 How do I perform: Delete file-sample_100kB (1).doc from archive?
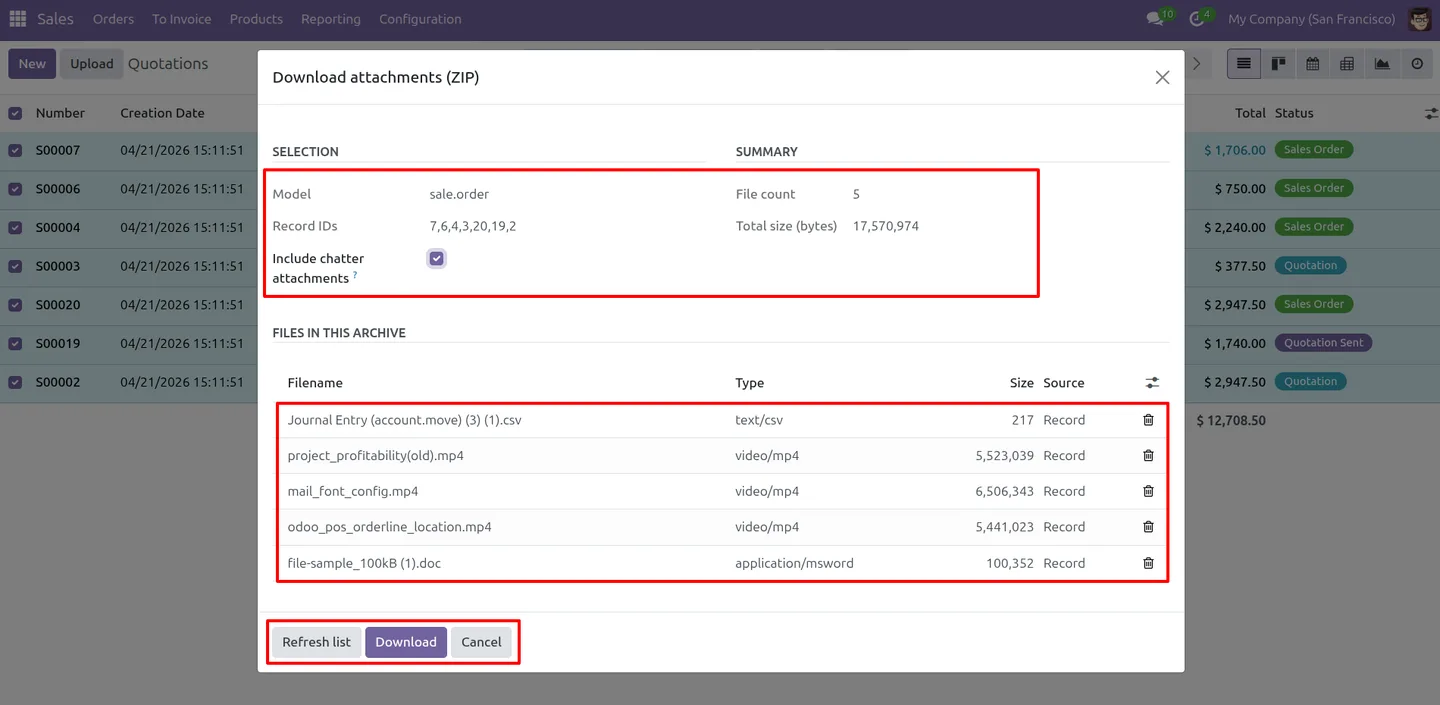1148,563
